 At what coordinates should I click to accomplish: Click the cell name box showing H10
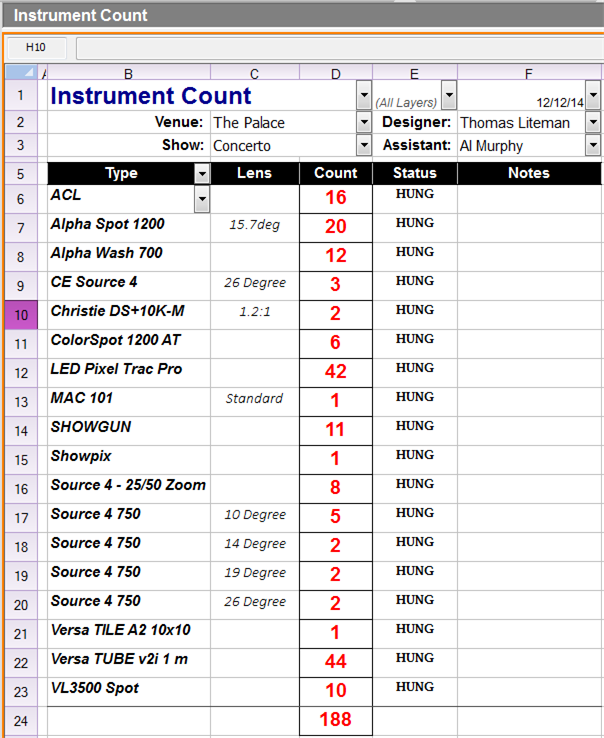click(36, 48)
